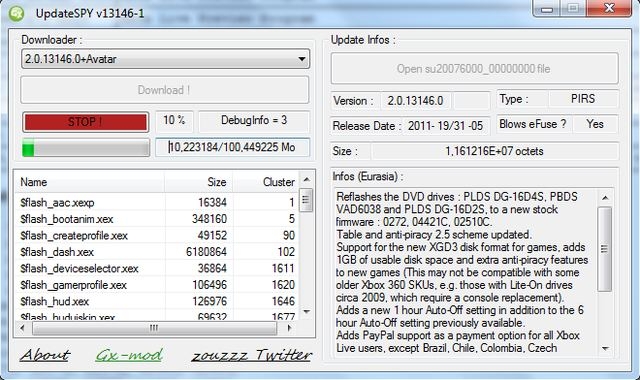This screenshot has height=380, width=640.
Task: Click the UpdateSPY app icon in title bar
Action: [x=16, y=13]
